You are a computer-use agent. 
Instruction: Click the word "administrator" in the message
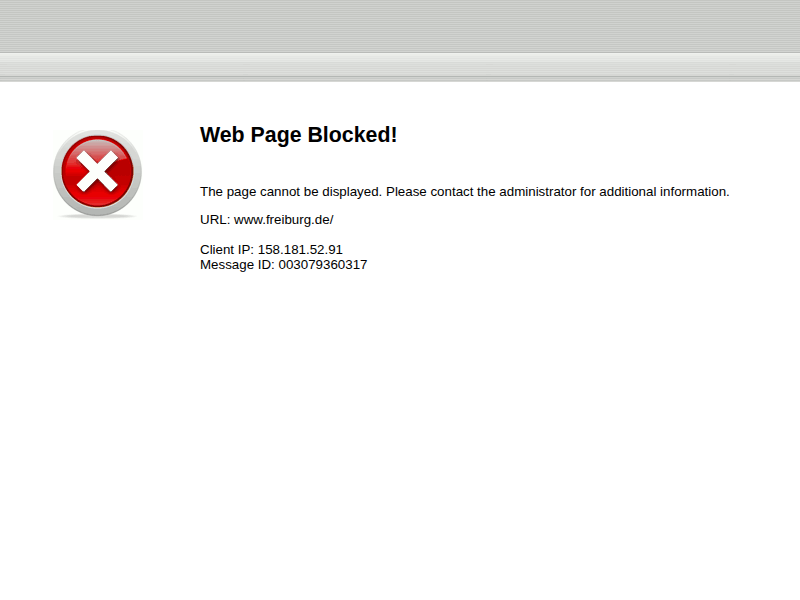point(538,192)
